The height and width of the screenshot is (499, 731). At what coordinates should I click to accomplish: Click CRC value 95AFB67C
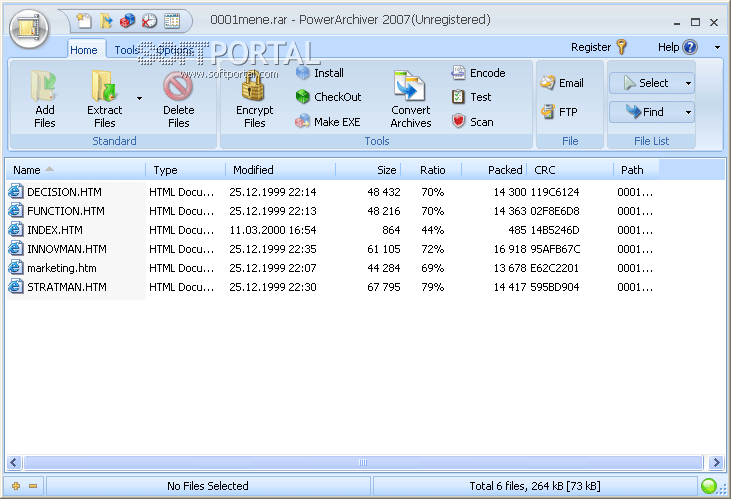coord(555,249)
